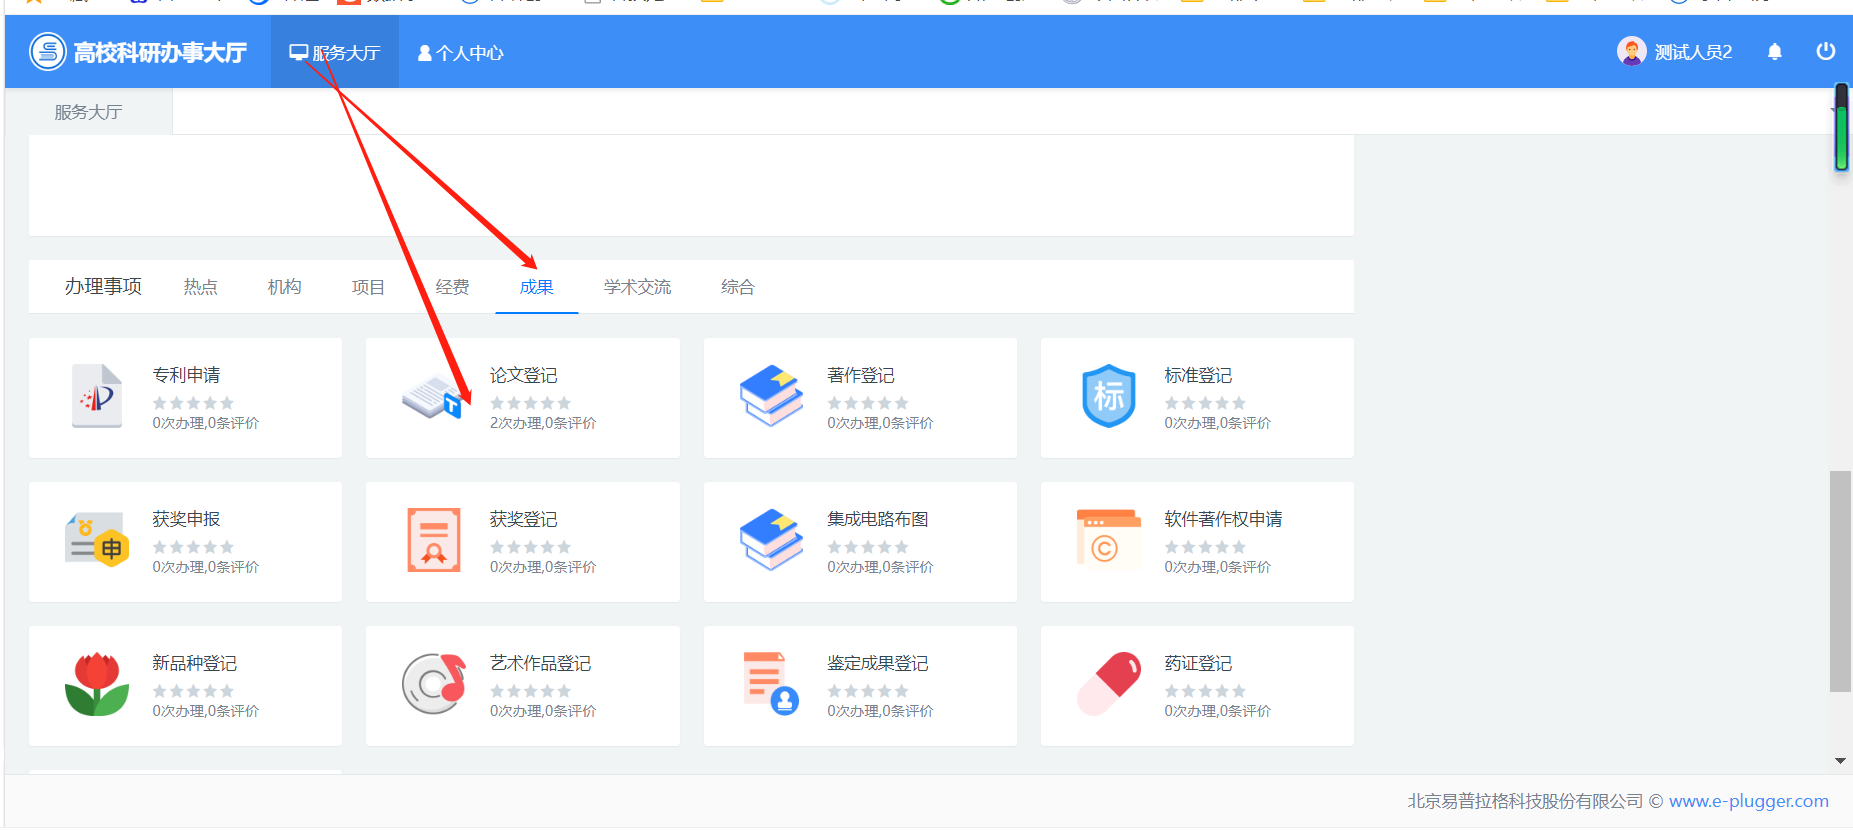
Task: Open the 论文登记 paper icon
Action: [x=431, y=397]
